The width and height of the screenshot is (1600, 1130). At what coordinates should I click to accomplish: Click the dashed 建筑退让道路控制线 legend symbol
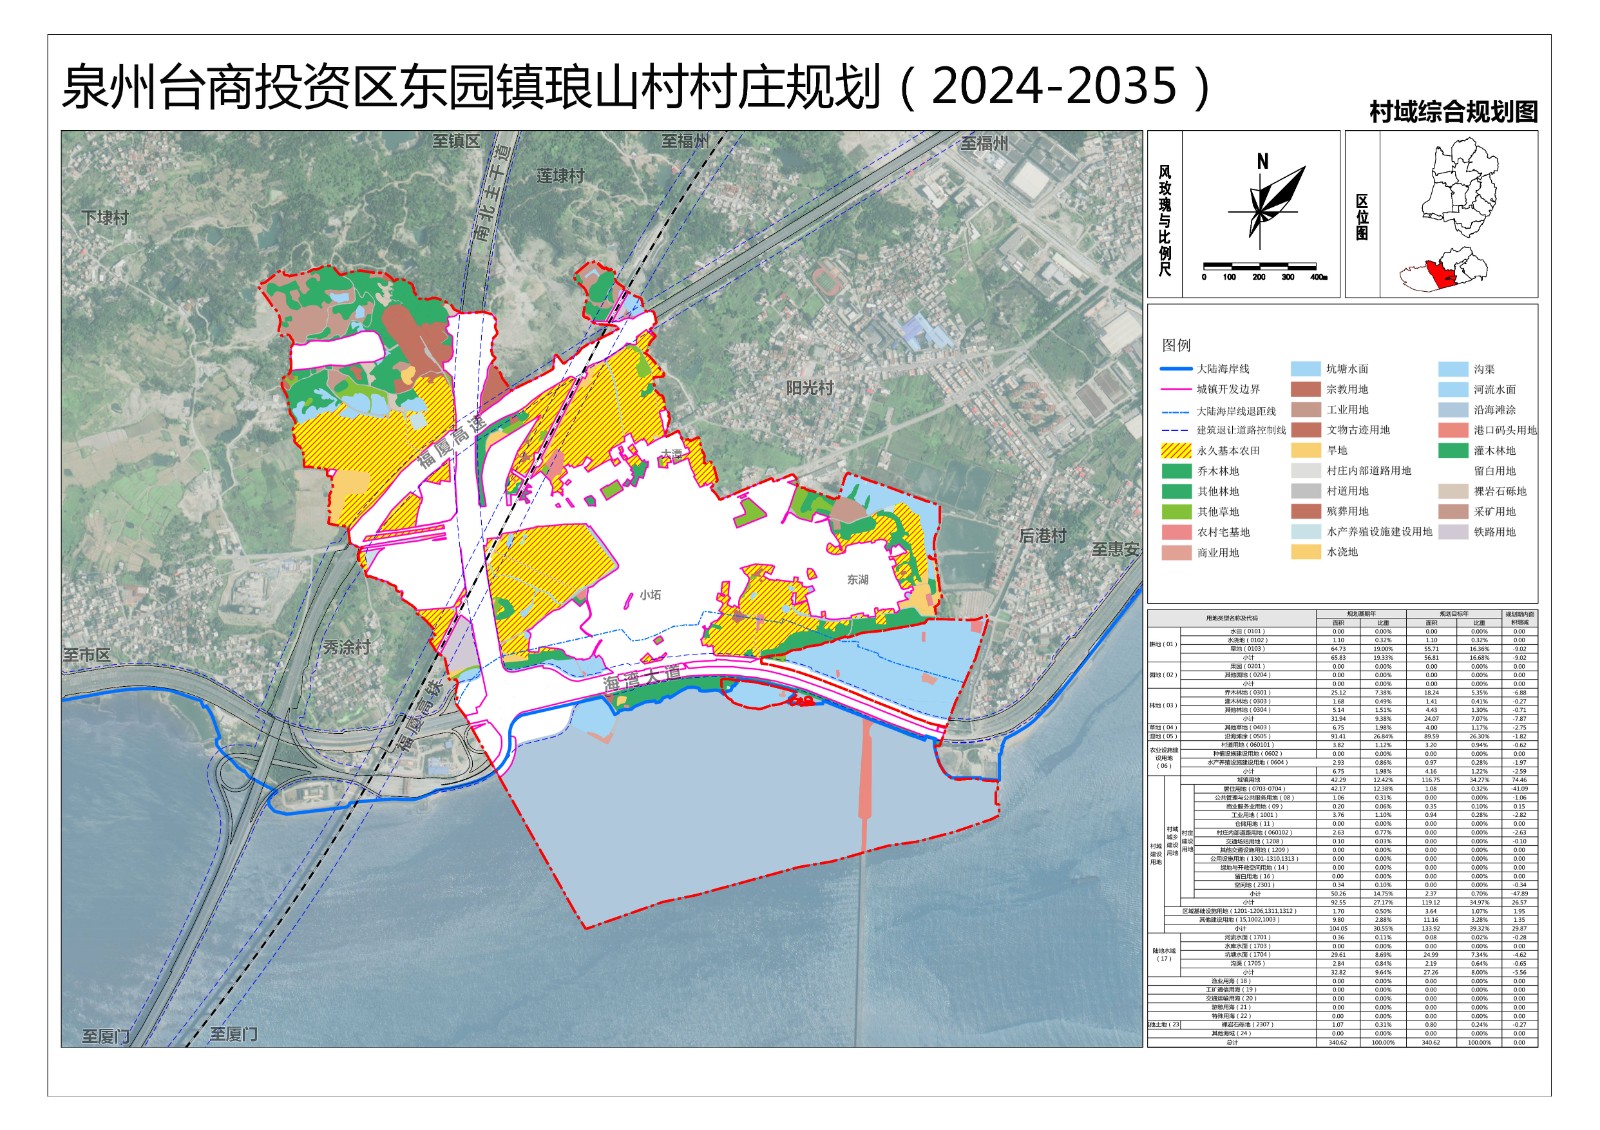[x=1176, y=430]
